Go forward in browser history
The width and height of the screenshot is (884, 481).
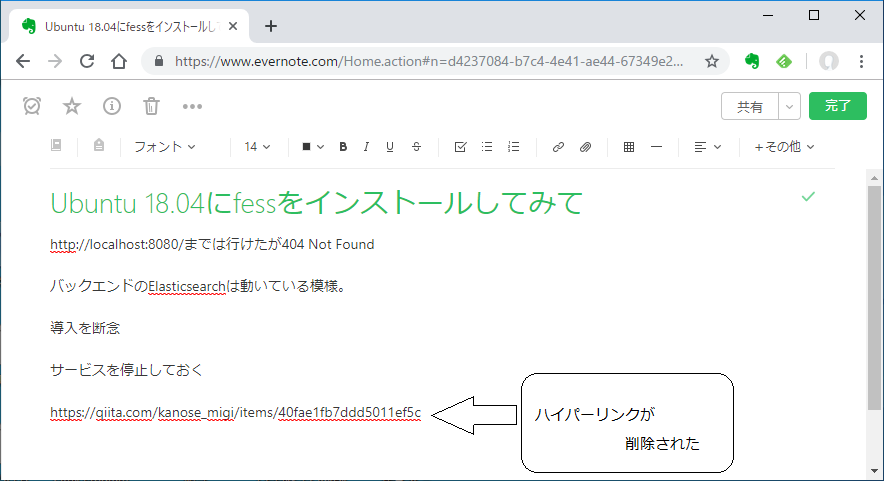[55, 61]
